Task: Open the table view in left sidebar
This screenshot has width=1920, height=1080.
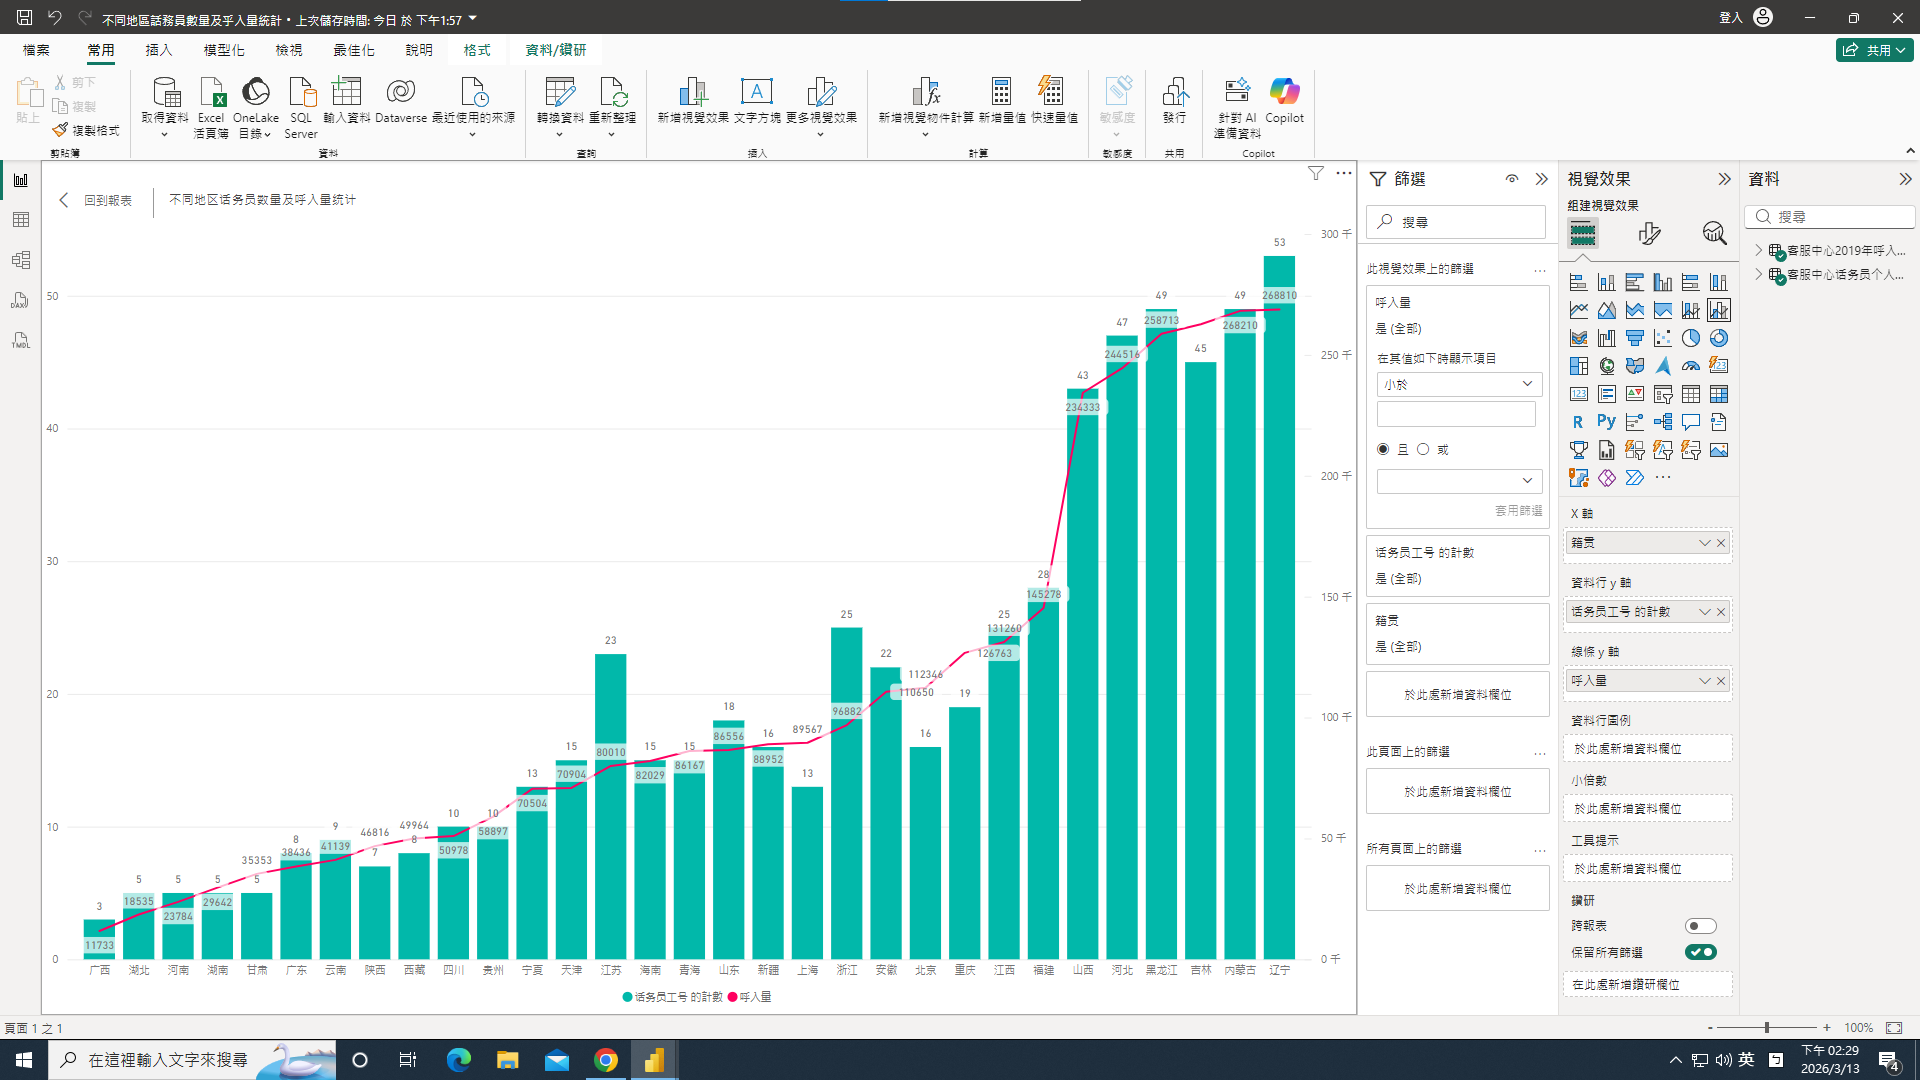Action: (x=21, y=220)
